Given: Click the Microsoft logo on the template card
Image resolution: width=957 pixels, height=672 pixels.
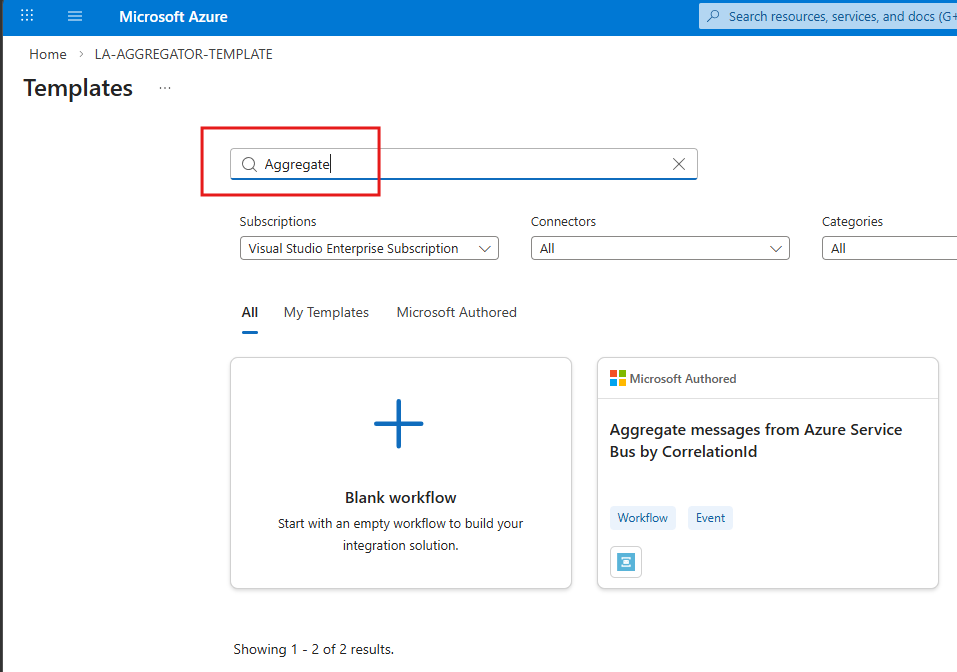Looking at the screenshot, I should point(618,378).
